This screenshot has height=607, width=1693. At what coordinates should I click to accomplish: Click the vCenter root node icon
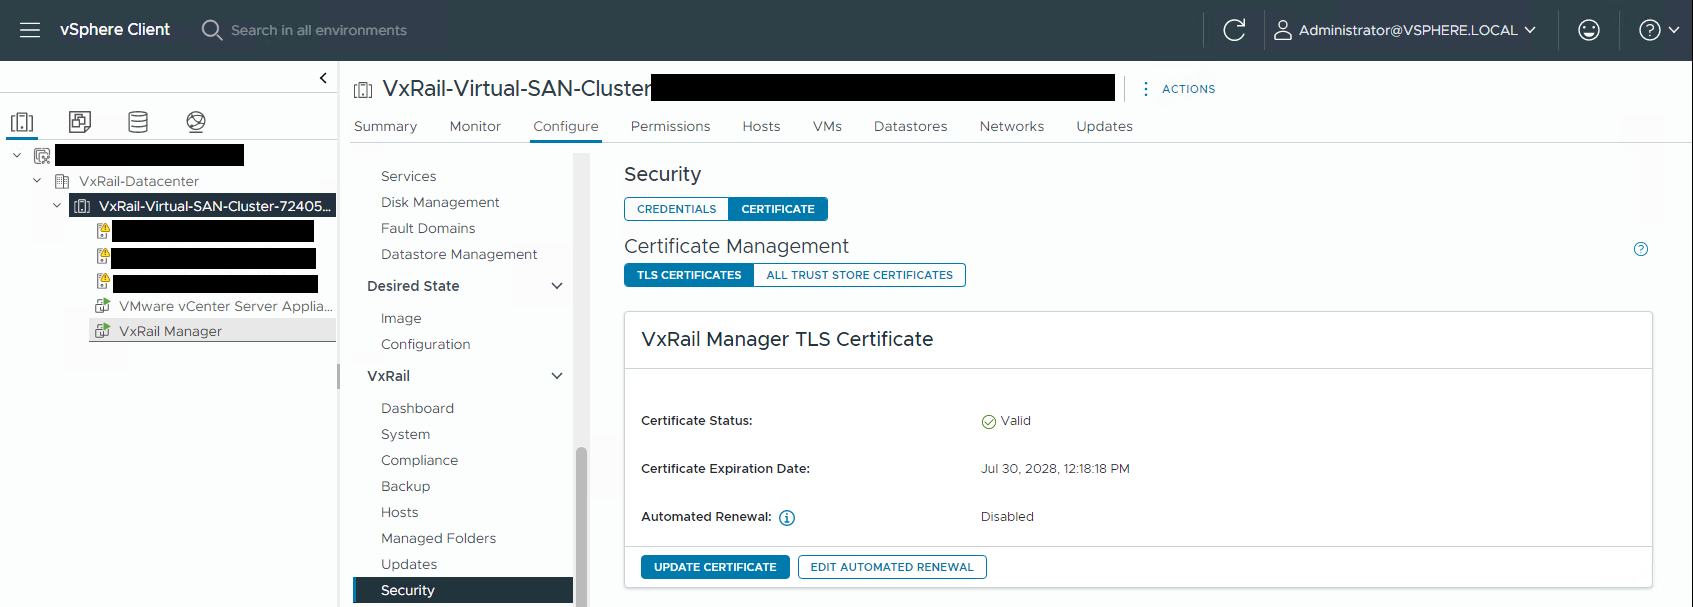[42, 156]
